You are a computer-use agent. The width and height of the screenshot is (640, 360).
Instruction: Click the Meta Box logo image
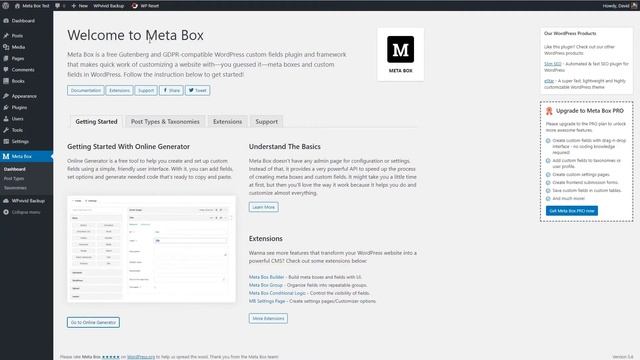(x=400, y=54)
